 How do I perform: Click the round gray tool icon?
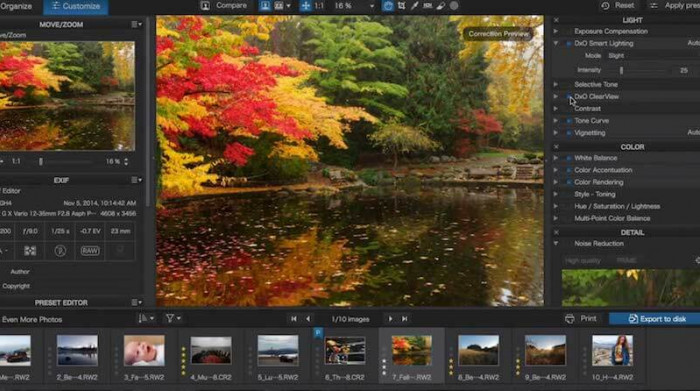[454, 6]
